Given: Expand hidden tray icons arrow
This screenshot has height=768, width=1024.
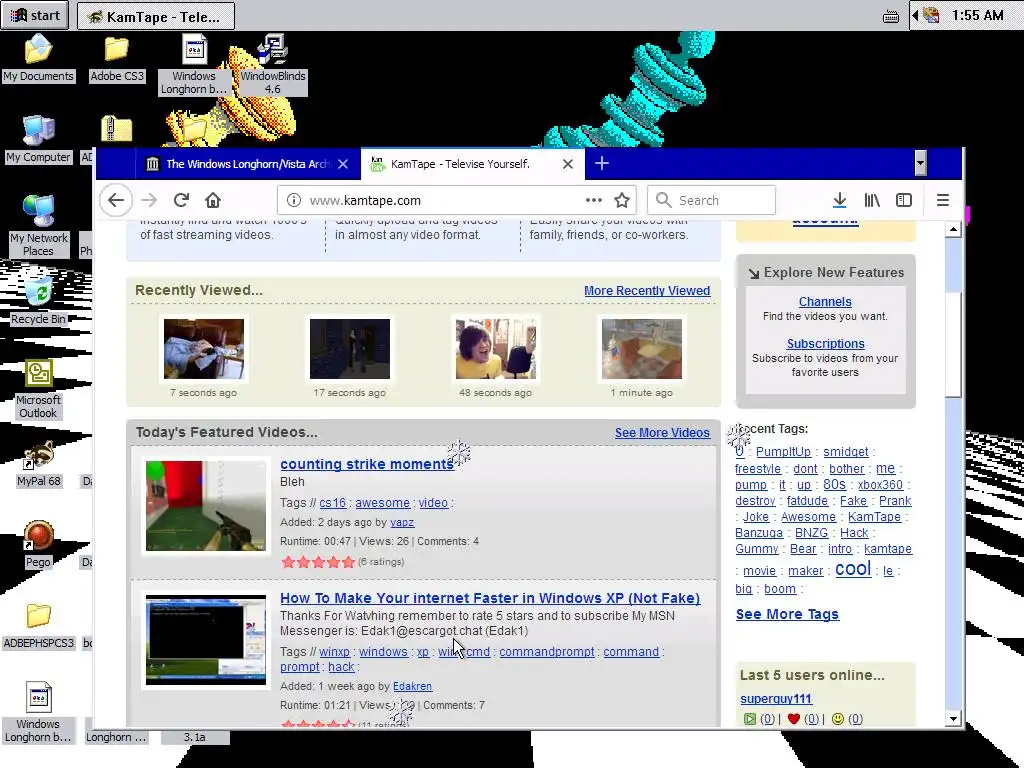Looking at the screenshot, I should click(916, 15).
